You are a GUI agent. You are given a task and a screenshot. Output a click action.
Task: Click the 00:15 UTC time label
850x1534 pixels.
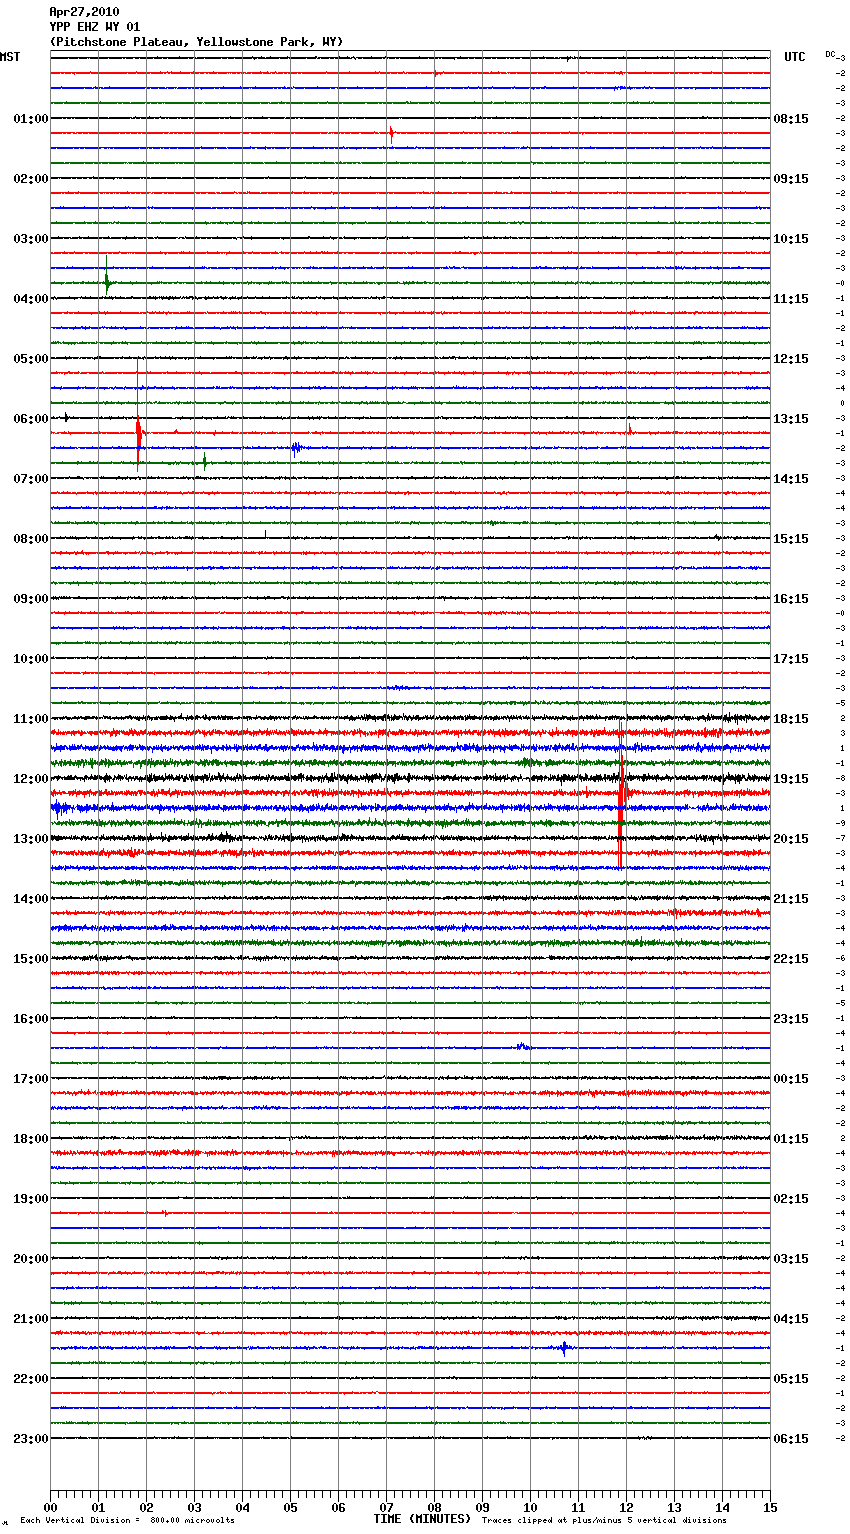click(x=791, y=1078)
